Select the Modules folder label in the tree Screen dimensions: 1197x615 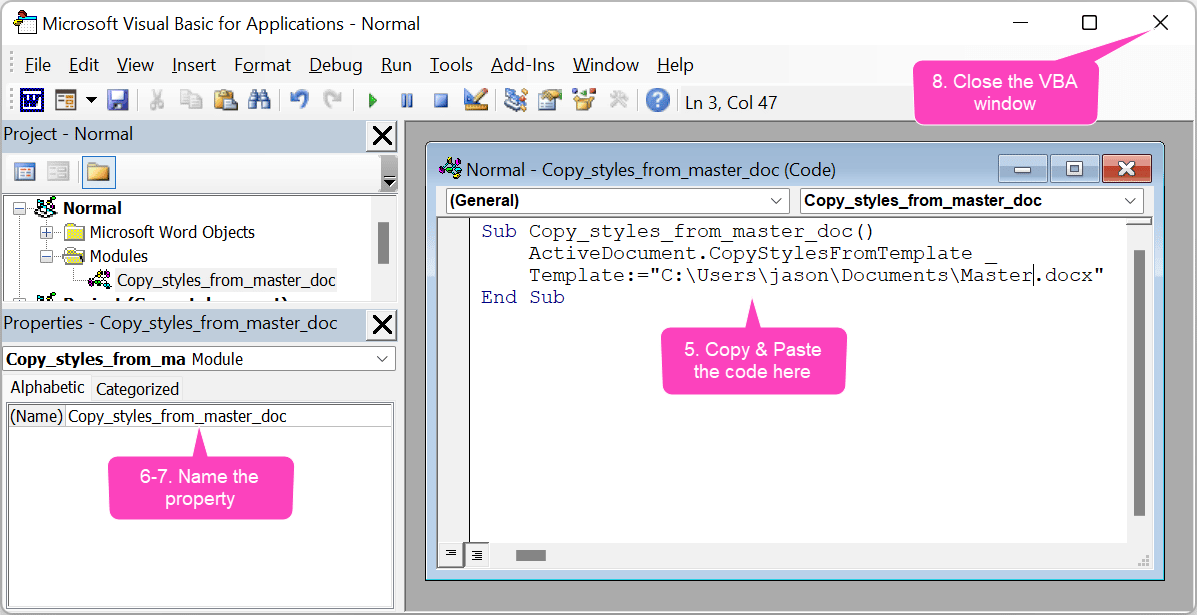click(118, 256)
